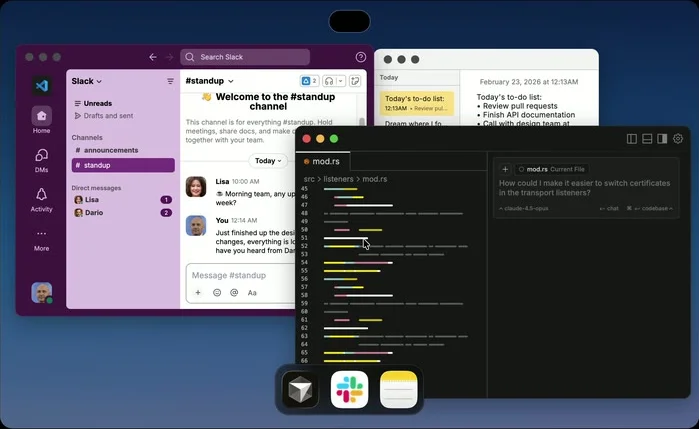The height and width of the screenshot is (429, 699).
Task: Select Today's to-do list note in Notes
Action: 417,103
